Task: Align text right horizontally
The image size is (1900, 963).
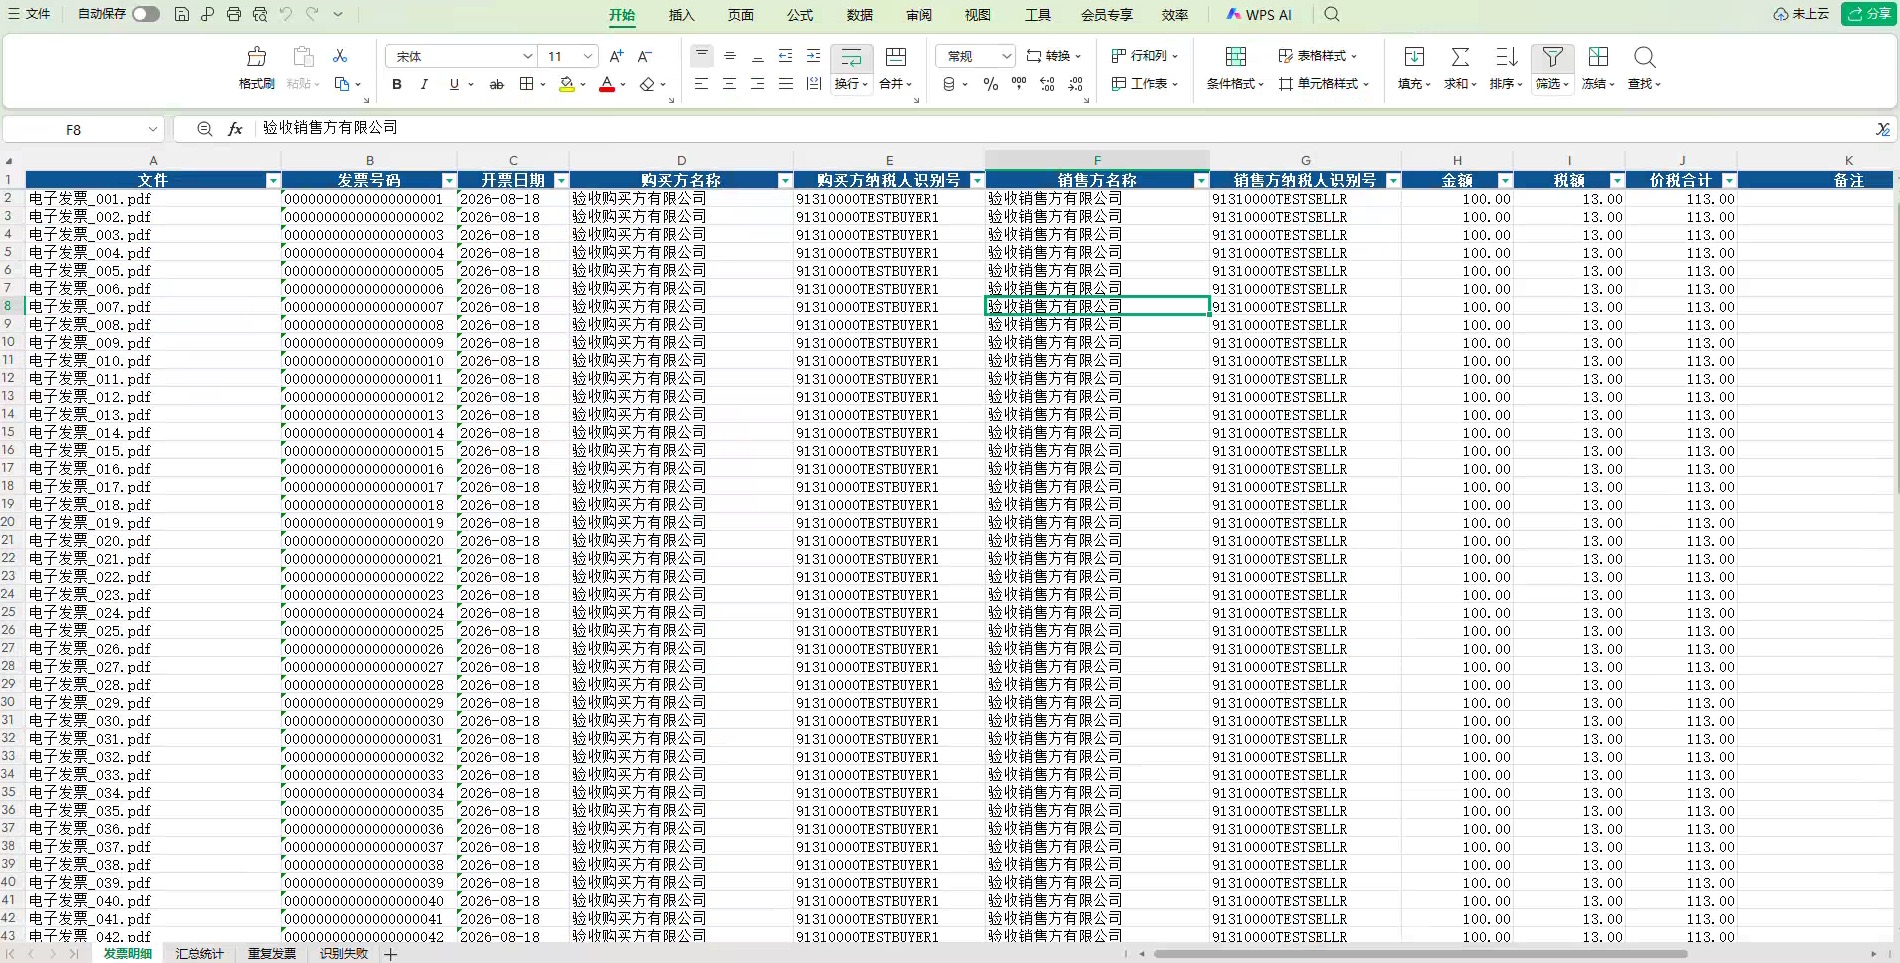Action: pos(758,84)
